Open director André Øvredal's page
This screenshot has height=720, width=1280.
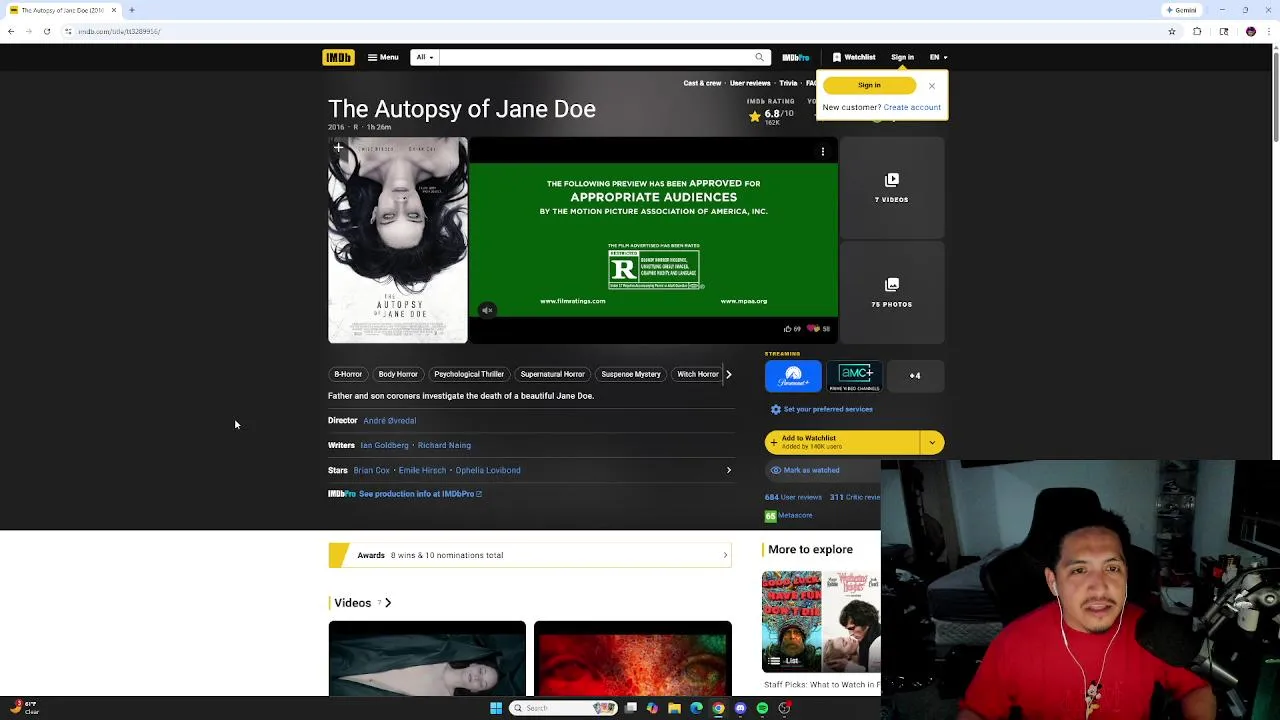point(390,421)
